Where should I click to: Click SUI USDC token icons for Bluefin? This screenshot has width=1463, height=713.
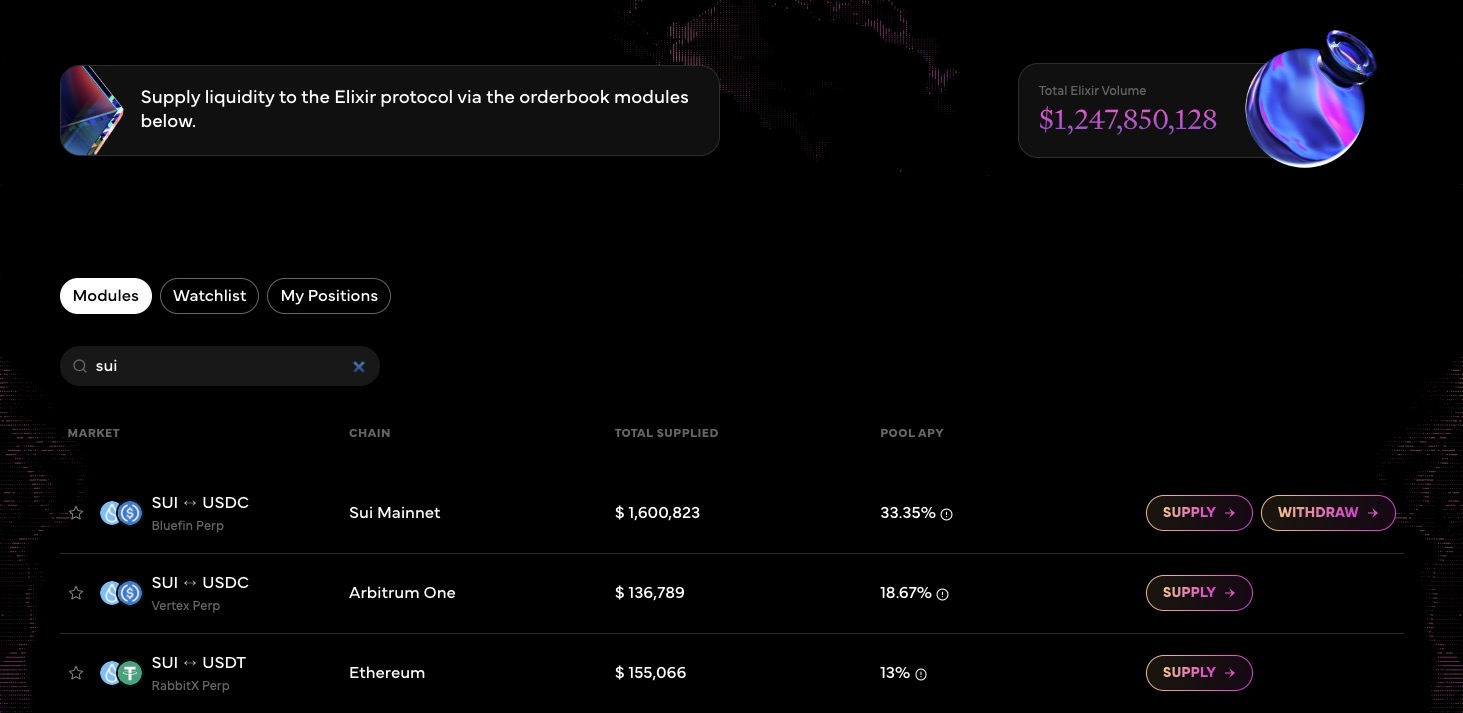click(x=121, y=513)
